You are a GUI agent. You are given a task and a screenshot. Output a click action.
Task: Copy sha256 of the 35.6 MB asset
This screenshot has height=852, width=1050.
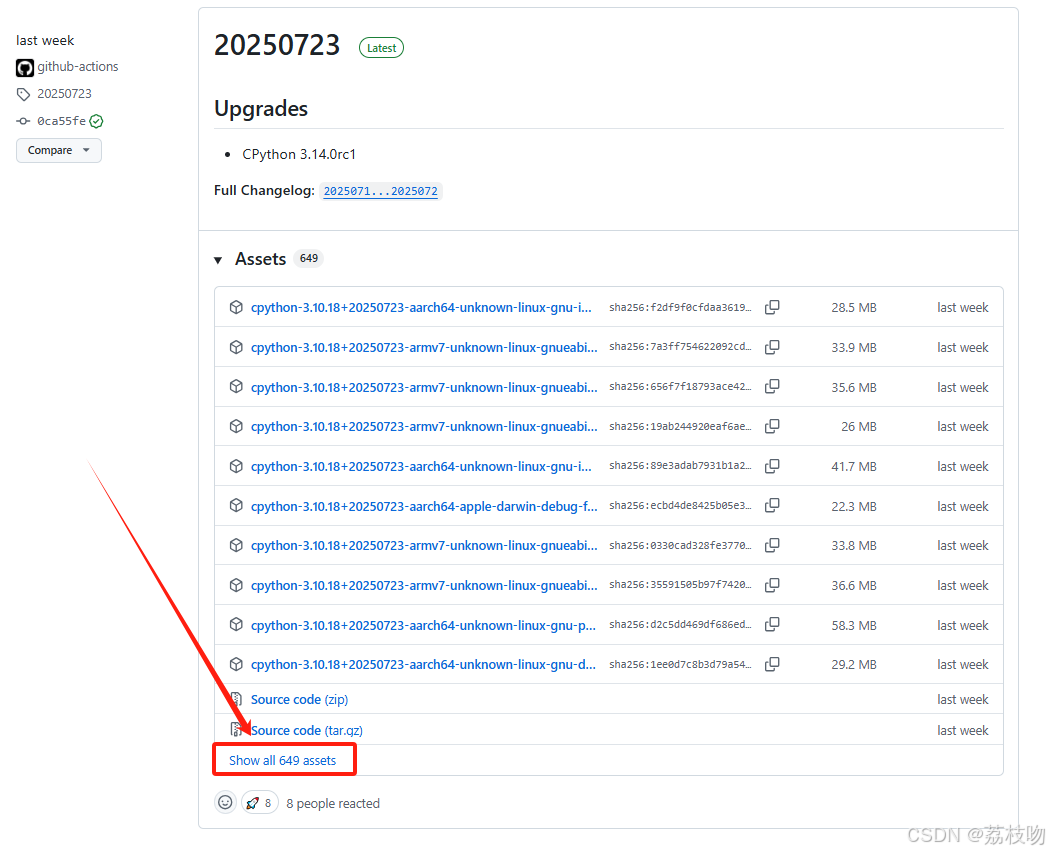click(772, 386)
